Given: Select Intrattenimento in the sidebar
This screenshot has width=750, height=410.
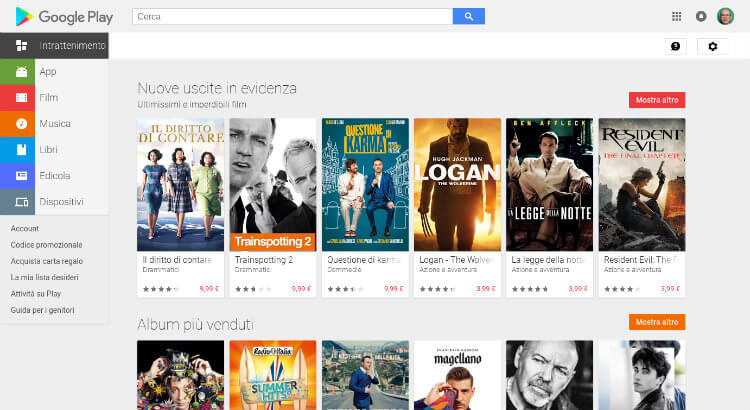Looking at the screenshot, I should point(55,45).
